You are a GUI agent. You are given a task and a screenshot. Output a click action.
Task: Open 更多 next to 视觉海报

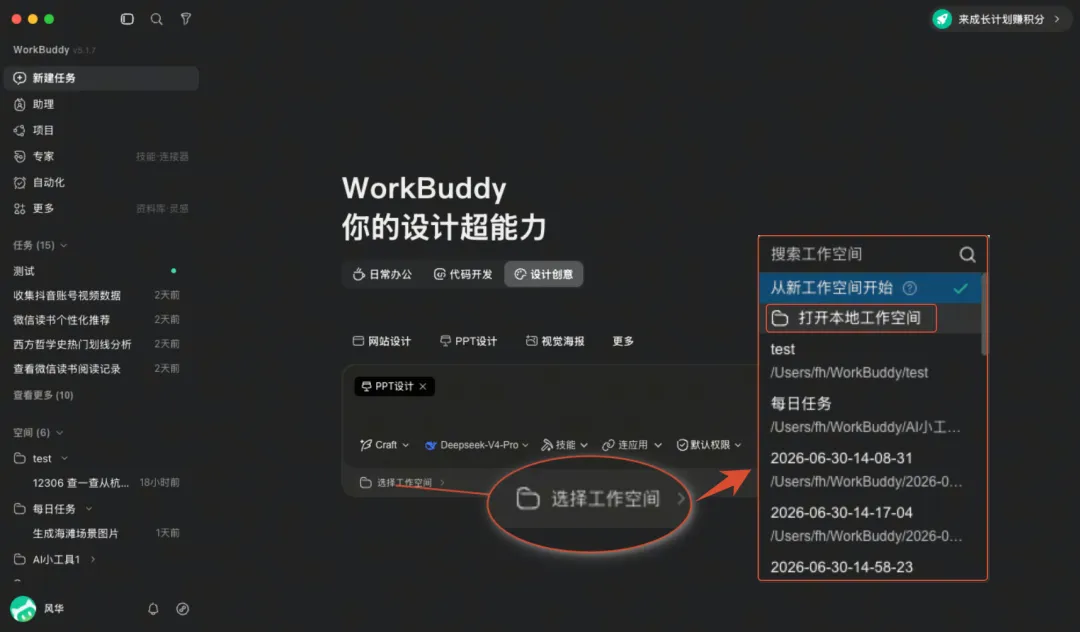pos(623,341)
